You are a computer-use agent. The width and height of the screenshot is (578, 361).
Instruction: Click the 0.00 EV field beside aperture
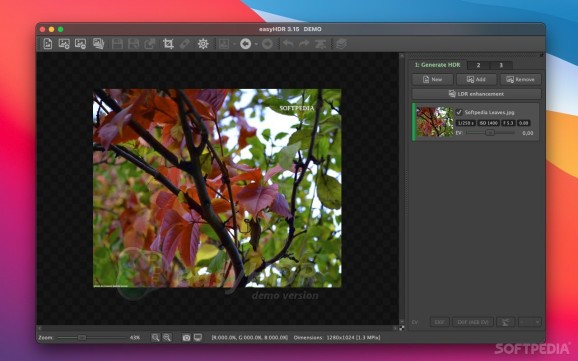pos(524,123)
